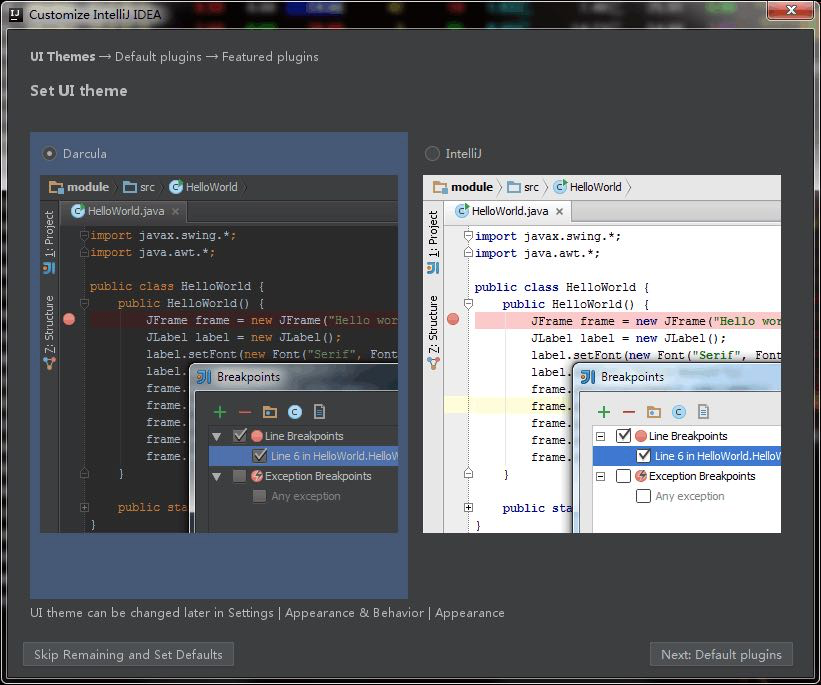This screenshot has width=821, height=685.
Task: Click the IntelliJ light theme preview image
Action: pos(602,354)
